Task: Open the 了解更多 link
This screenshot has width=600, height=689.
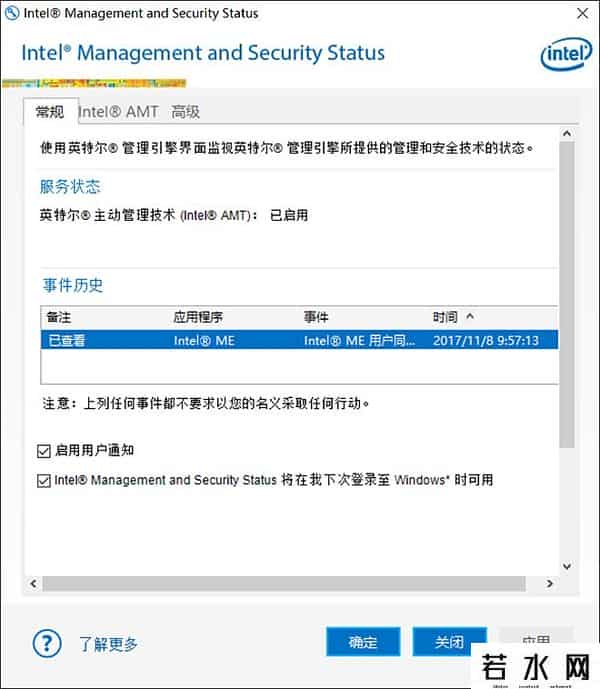Action: point(108,644)
